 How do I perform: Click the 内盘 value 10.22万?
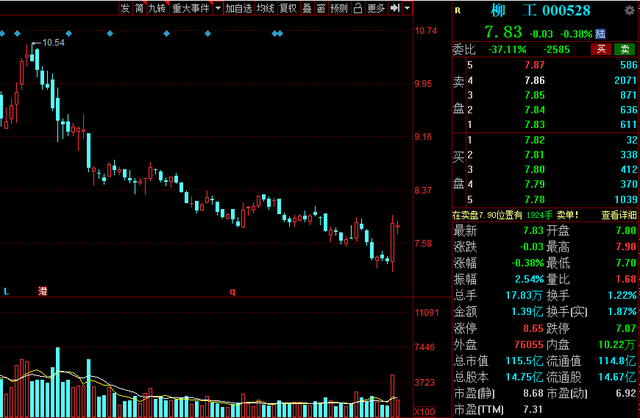(617, 345)
